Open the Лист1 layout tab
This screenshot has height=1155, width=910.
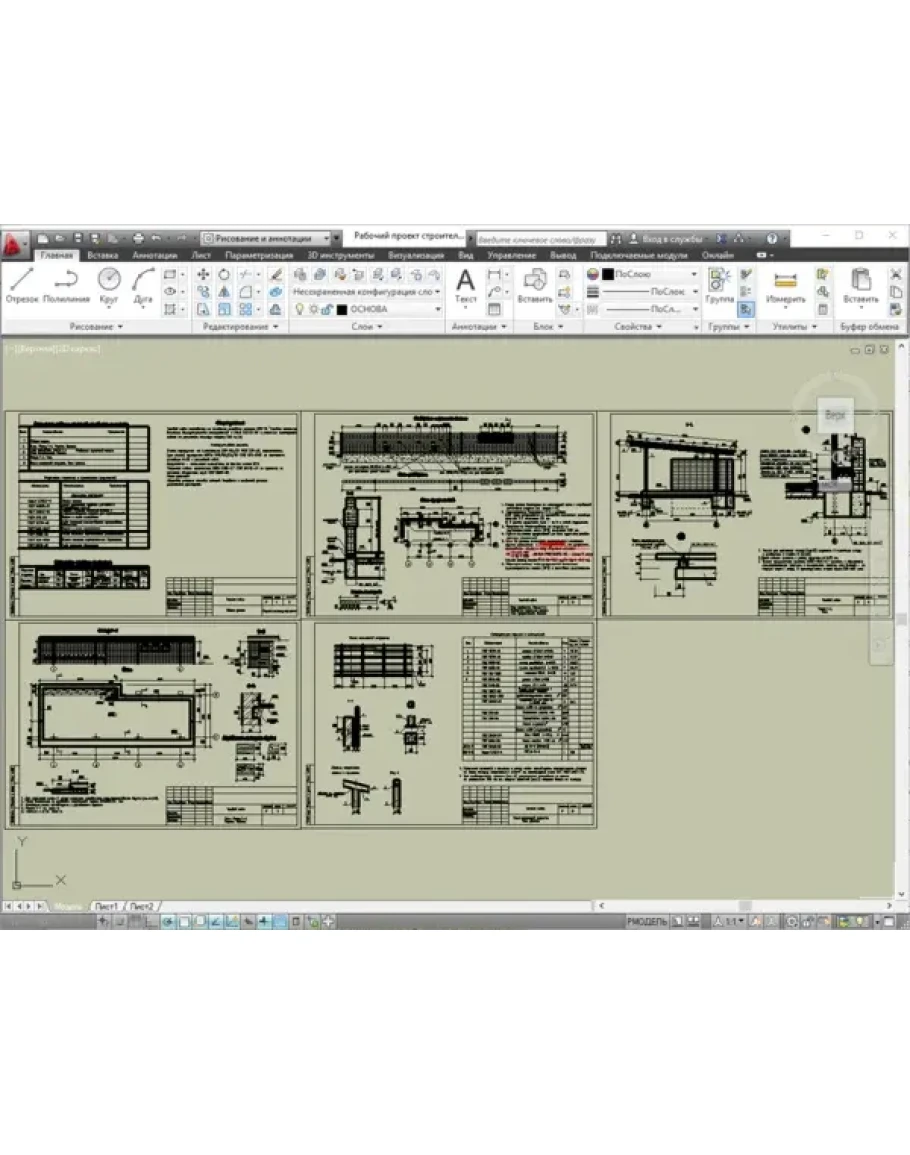(106, 906)
